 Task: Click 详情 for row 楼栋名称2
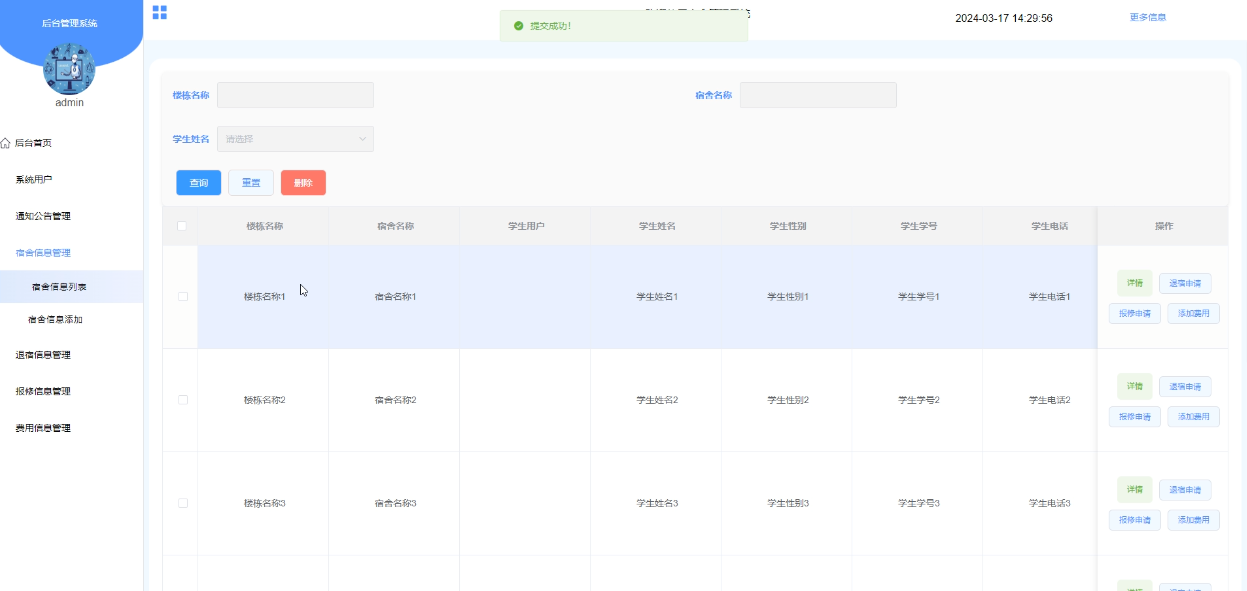[x=1134, y=386]
